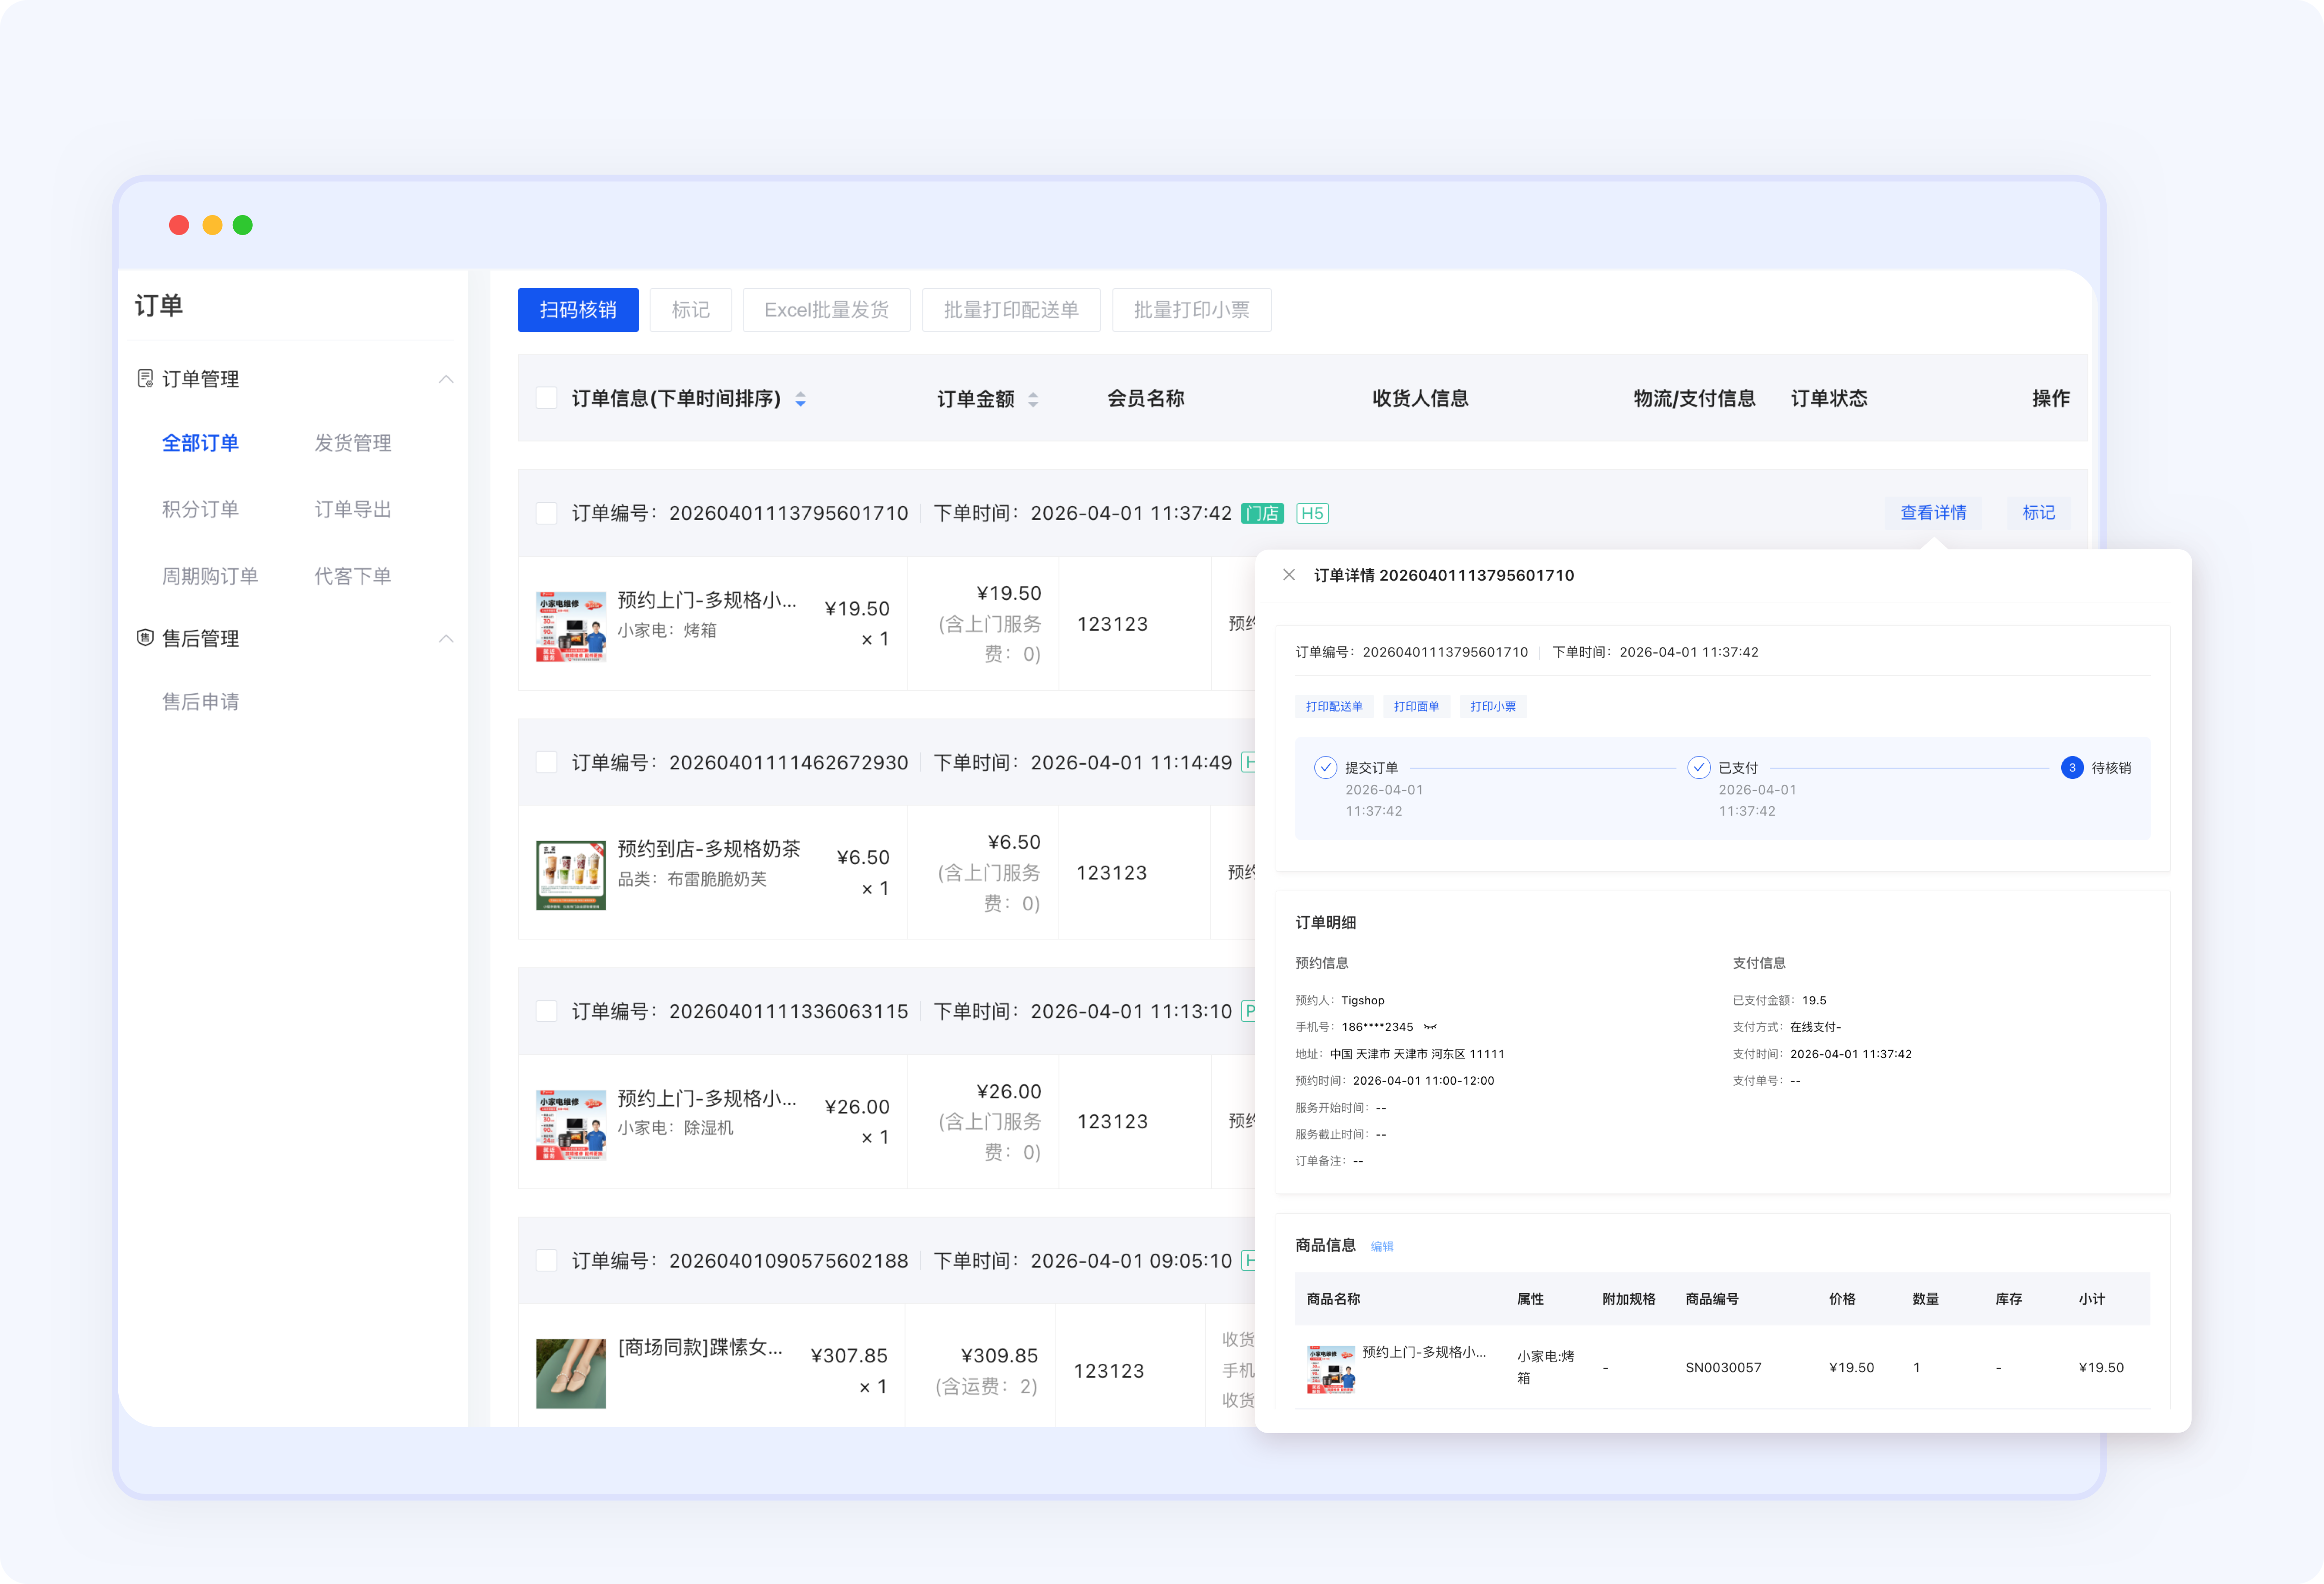Collapse the 售后管理 section chevron
The height and width of the screenshot is (1584, 2324).
[446, 638]
